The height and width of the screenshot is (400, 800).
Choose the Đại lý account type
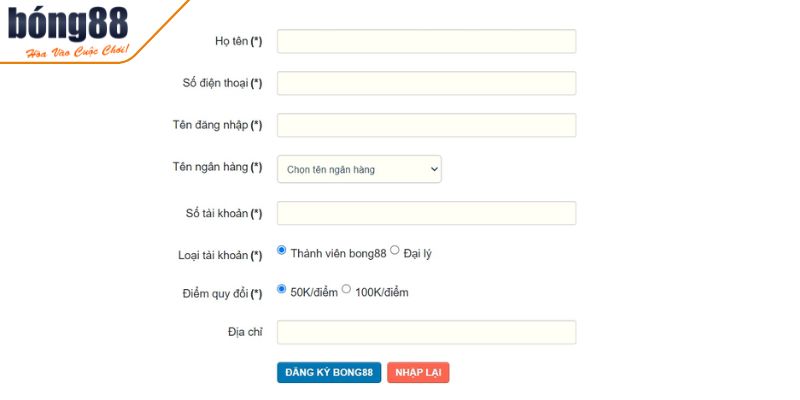(395, 250)
